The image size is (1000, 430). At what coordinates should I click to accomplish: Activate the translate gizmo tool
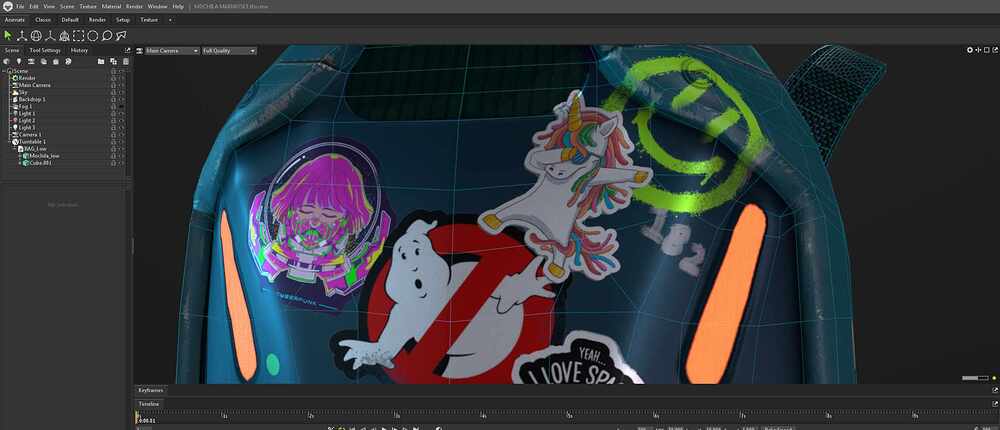coord(22,36)
